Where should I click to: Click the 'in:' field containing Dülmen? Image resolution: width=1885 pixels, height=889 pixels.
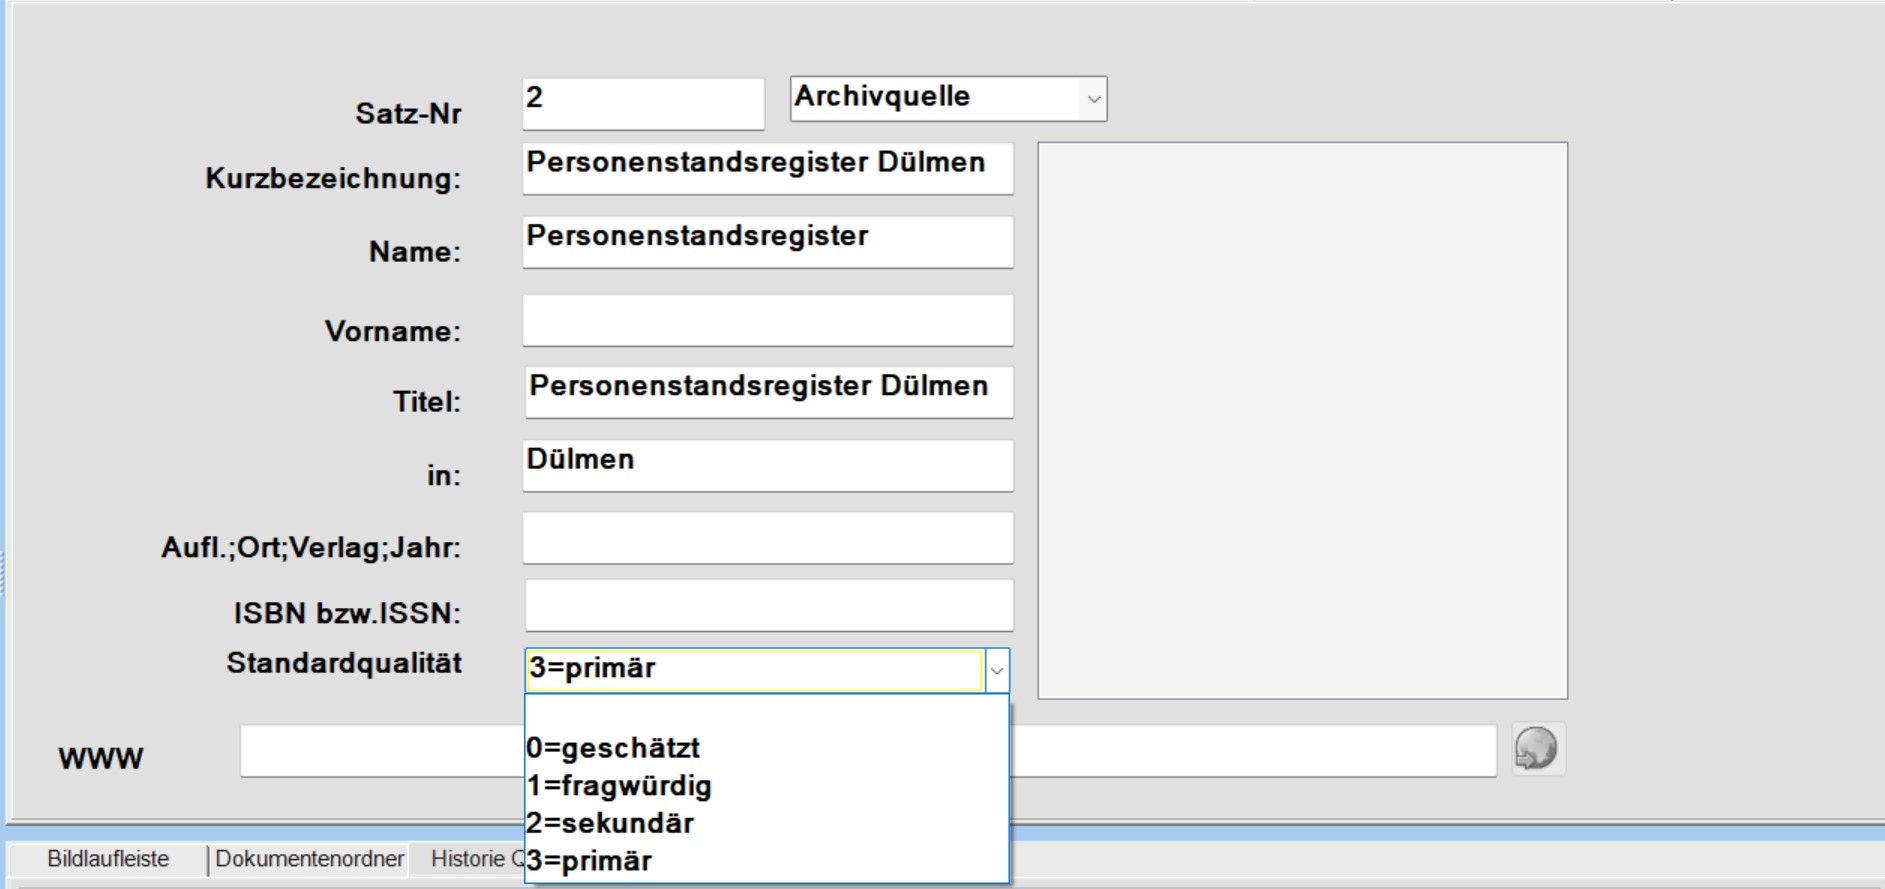click(768, 465)
